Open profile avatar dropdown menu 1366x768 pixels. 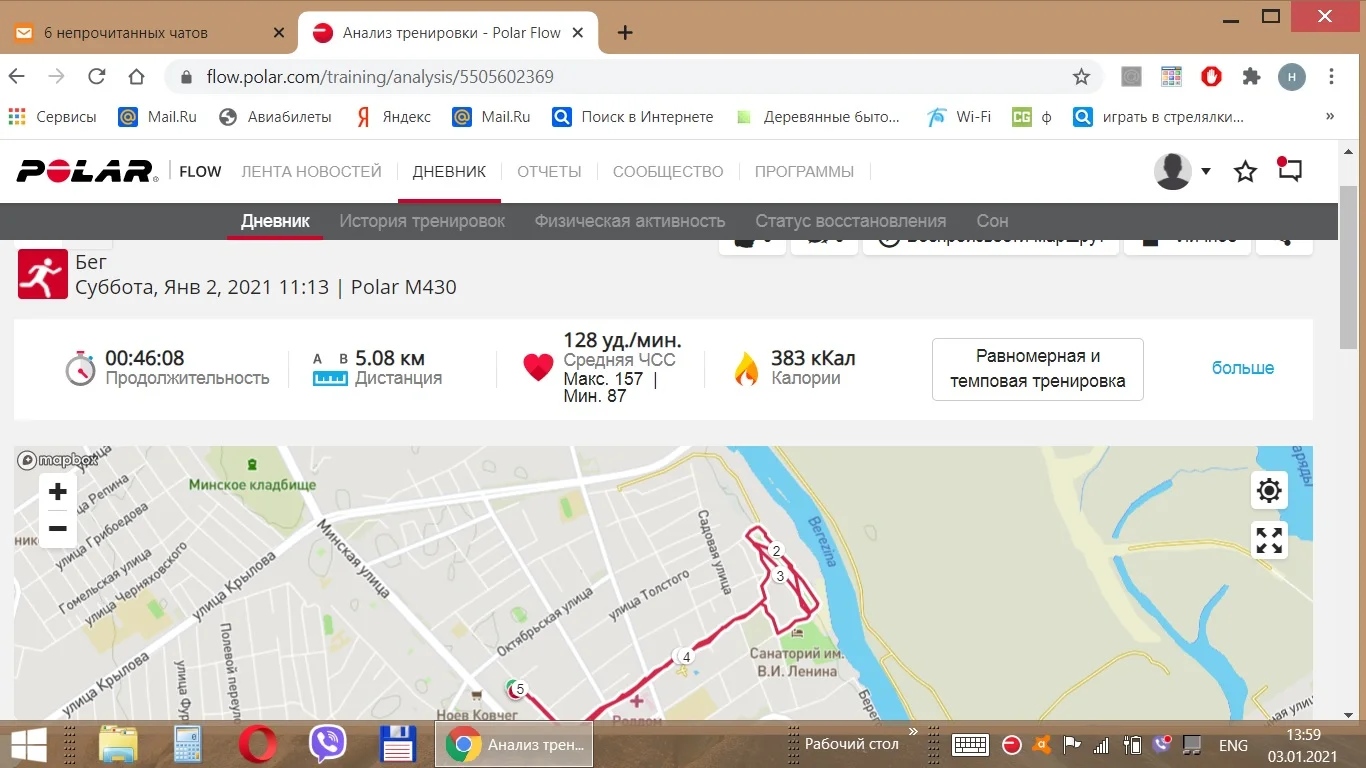pyautogui.click(x=1182, y=171)
